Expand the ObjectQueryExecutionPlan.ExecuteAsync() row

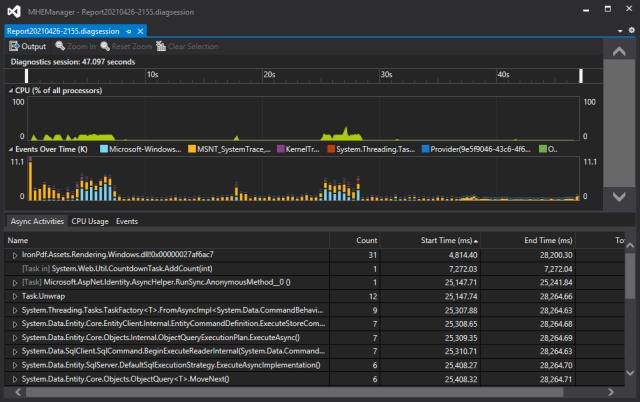click(15, 338)
